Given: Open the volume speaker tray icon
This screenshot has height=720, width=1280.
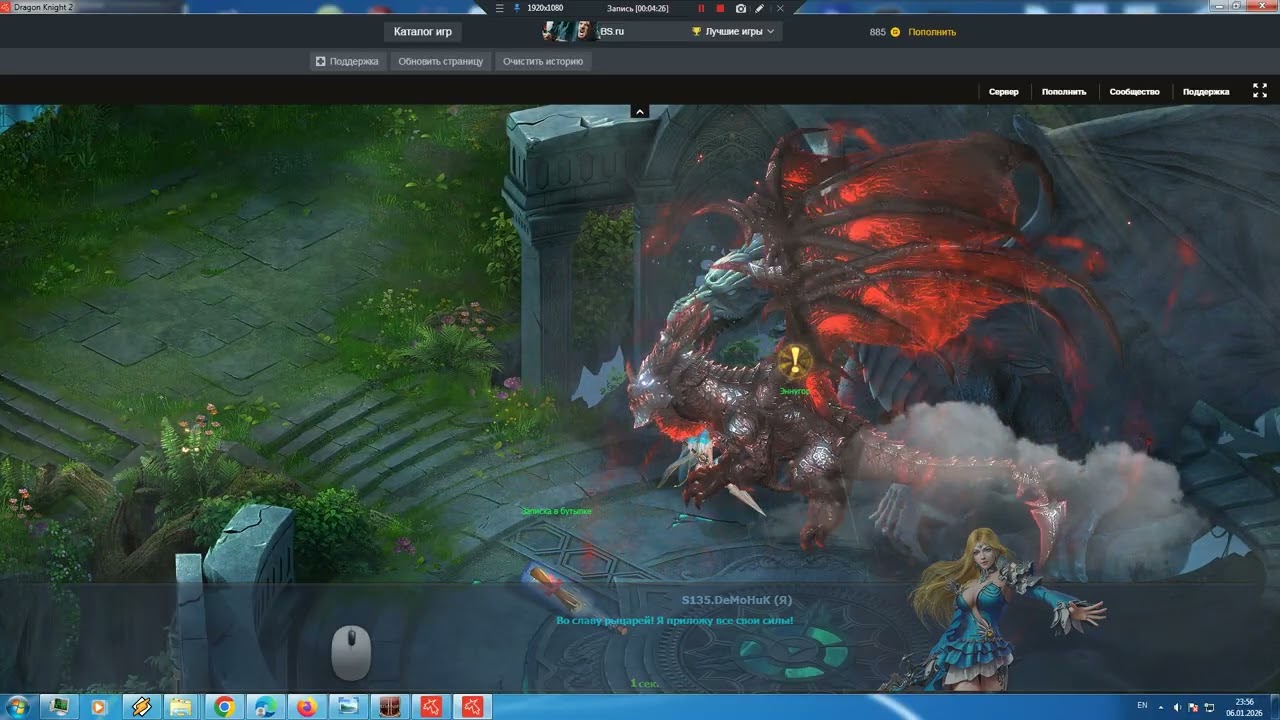Looking at the screenshot, I should pos(1177,707).
